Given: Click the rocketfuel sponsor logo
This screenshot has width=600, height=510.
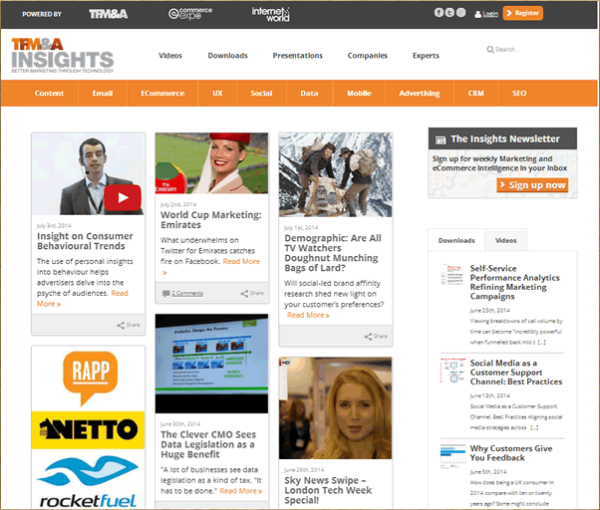Looking at the screenshot, I should [88, 481].
